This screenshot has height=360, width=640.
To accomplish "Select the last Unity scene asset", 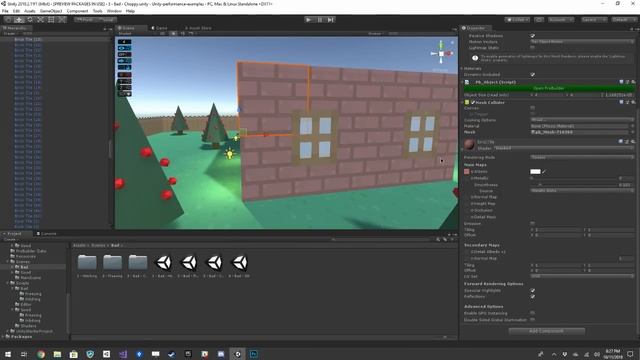I will coord(240,262).
